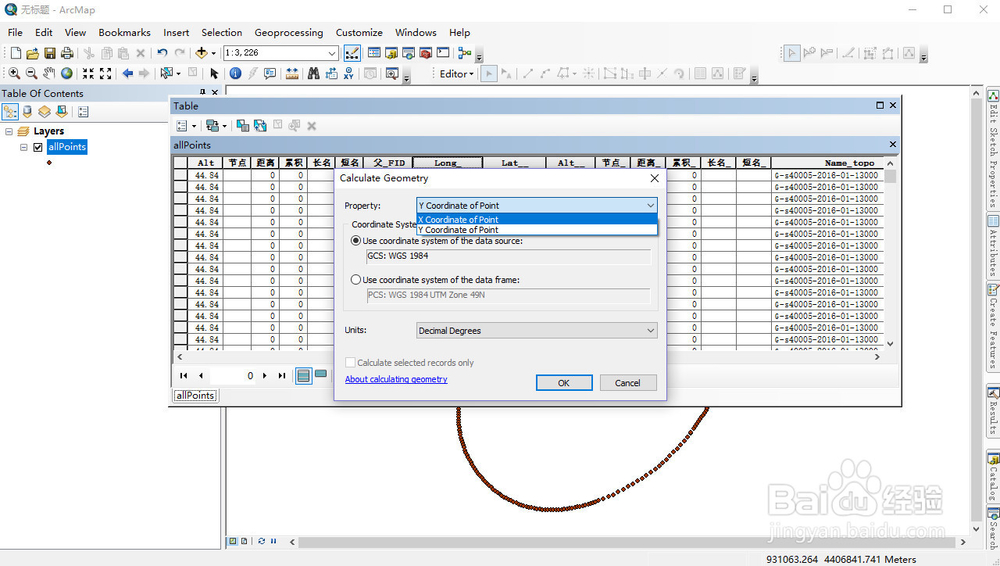Image resolution: width=1000 pixels, height=566 pixels.
Task: Expand Table Options dropdown in Table window
Action: pyautogui.click(x=186, y=126)
